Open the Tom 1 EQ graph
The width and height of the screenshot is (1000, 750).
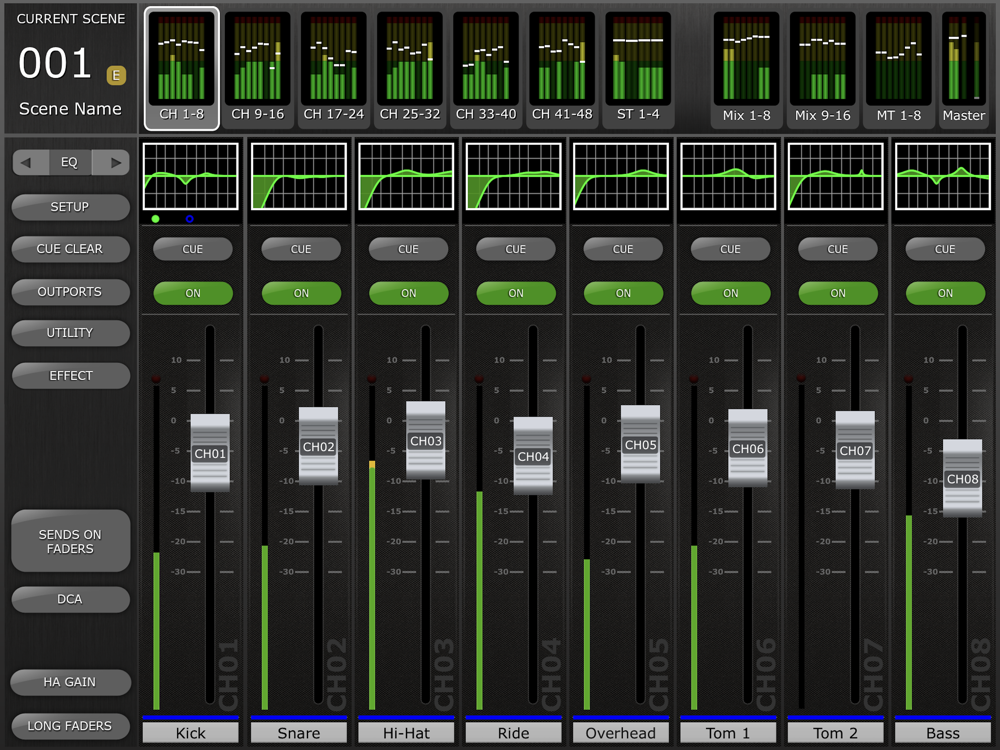(728, 176)
